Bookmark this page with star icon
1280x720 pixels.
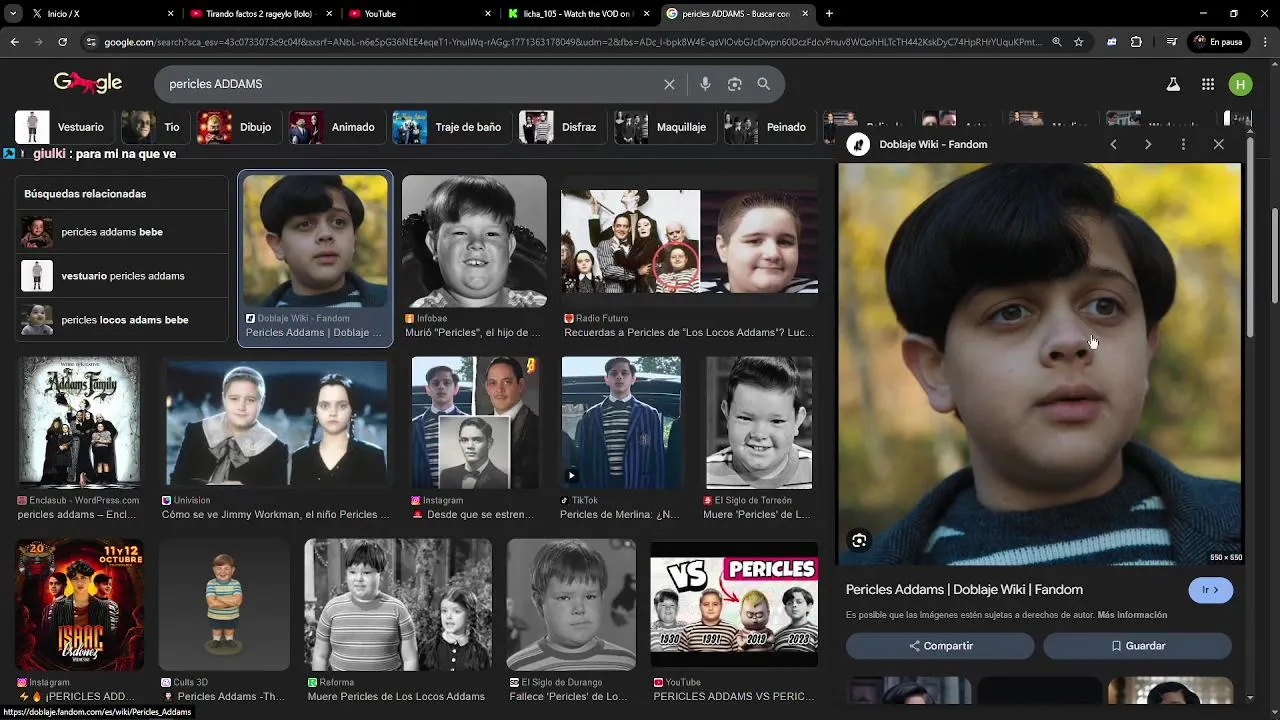[x=1078, y=42]
